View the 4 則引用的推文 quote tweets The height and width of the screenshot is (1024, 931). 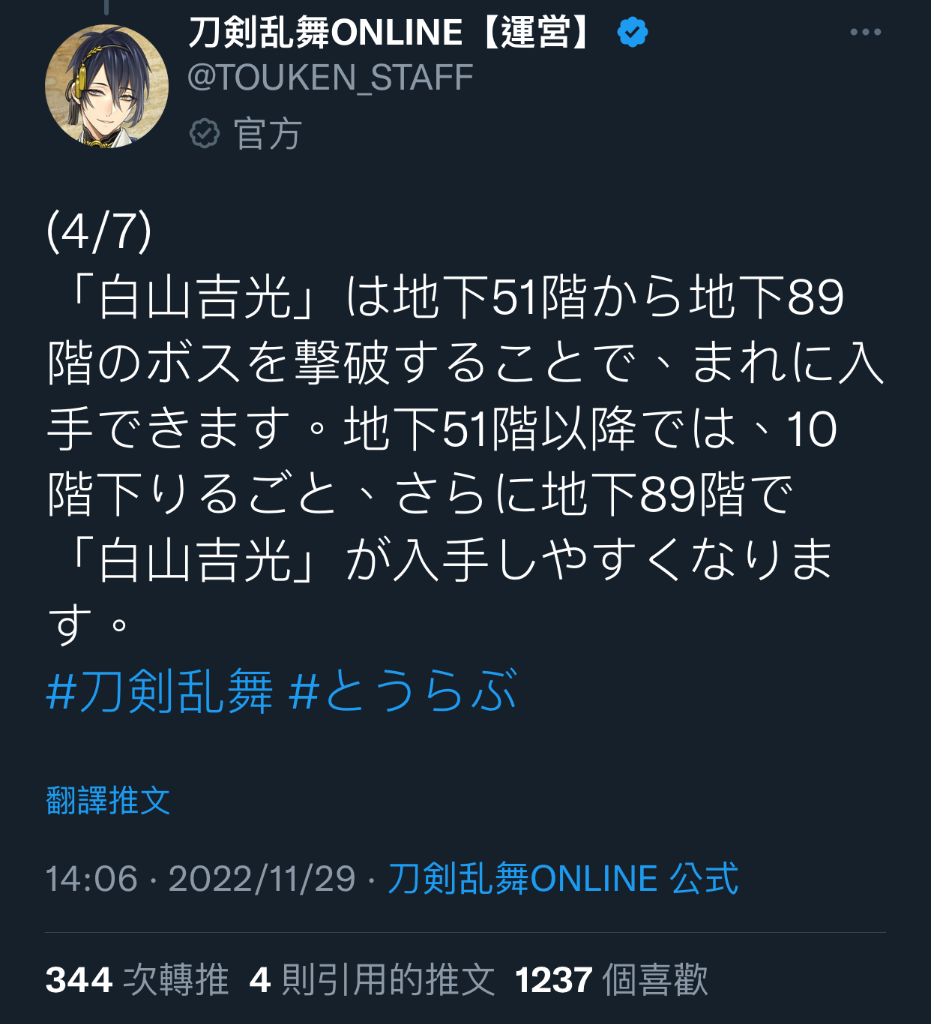[x=372, y=980]
